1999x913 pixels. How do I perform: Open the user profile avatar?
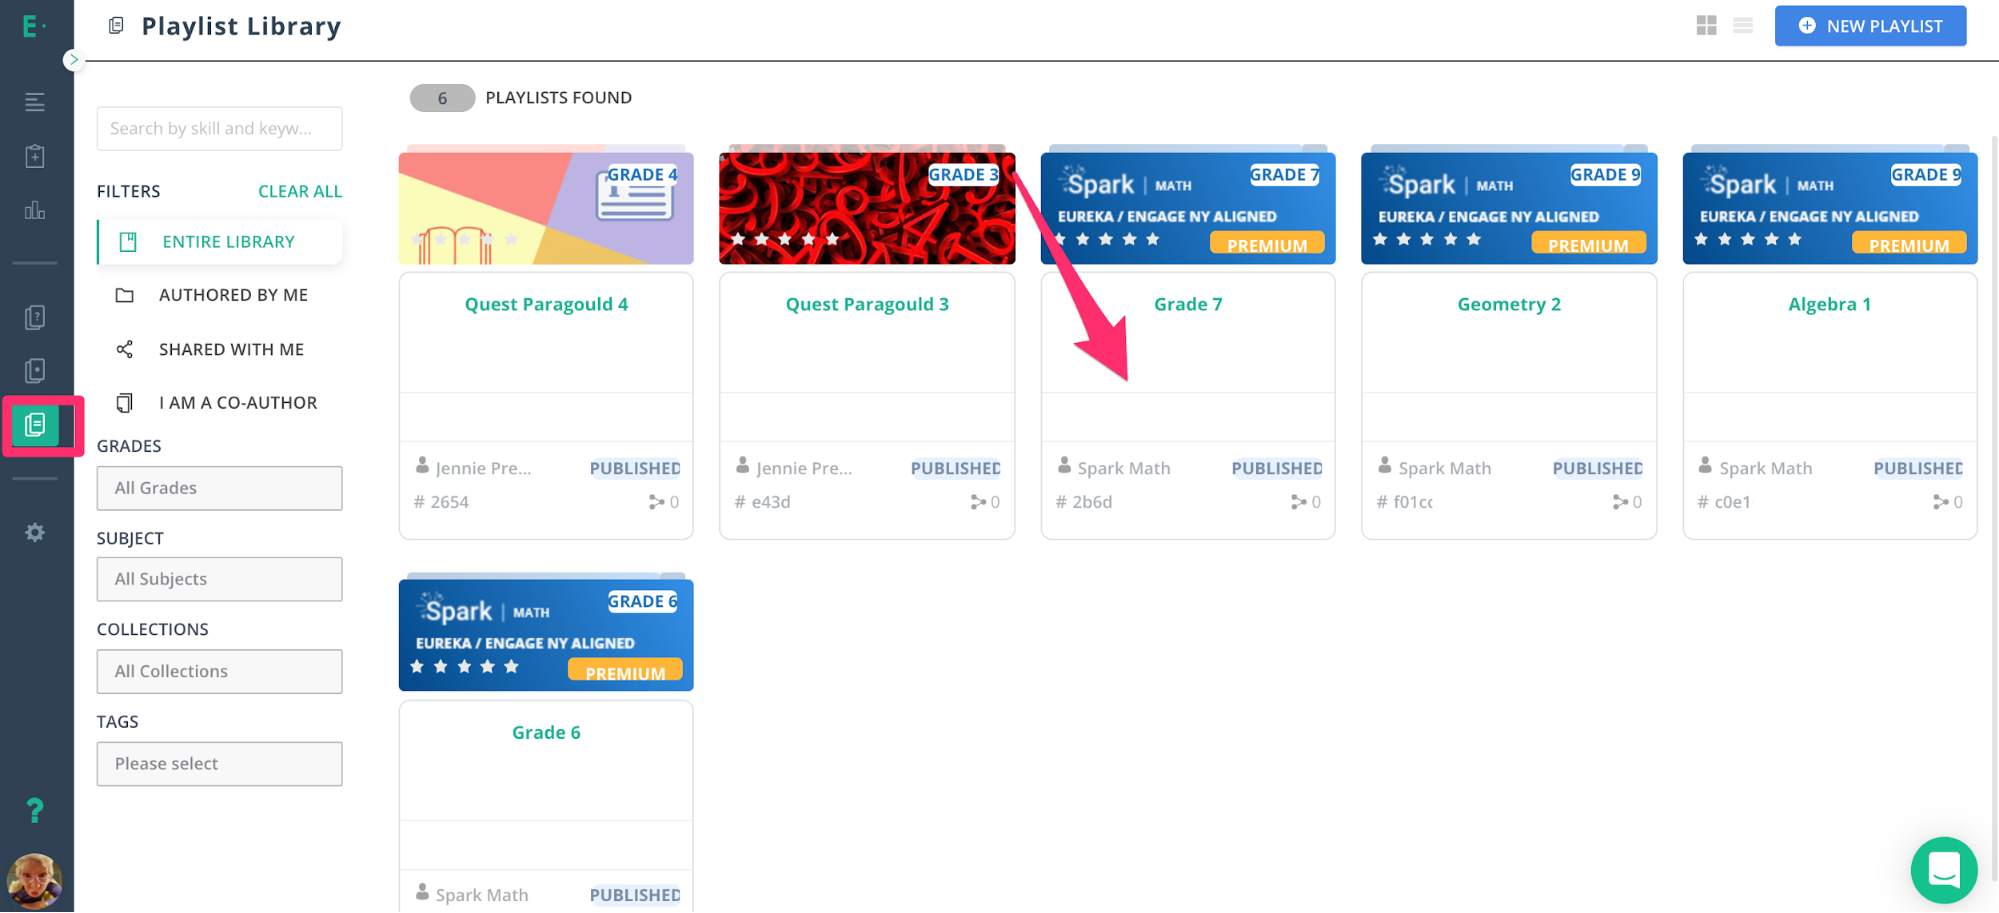pos(35,881)
